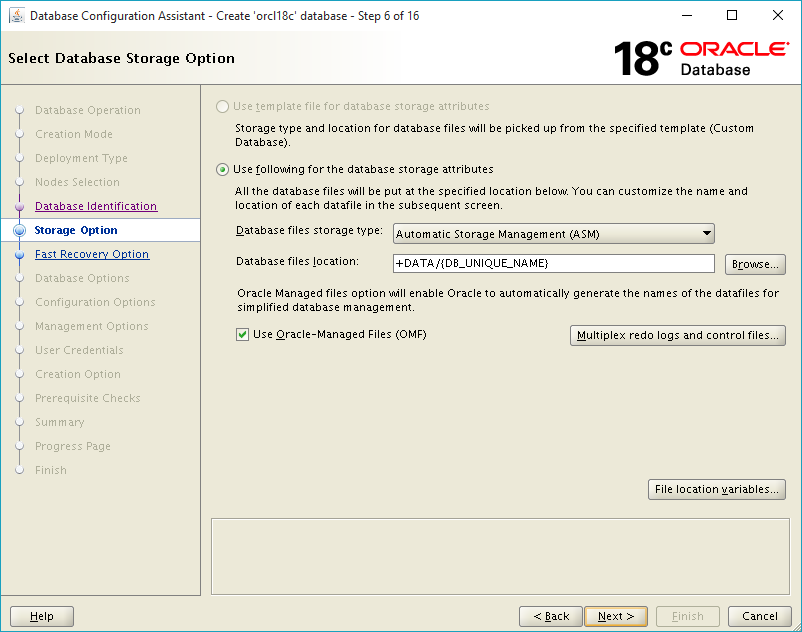802x632 pixels.
Task: Click Browse button for files location
Action: 755,264
